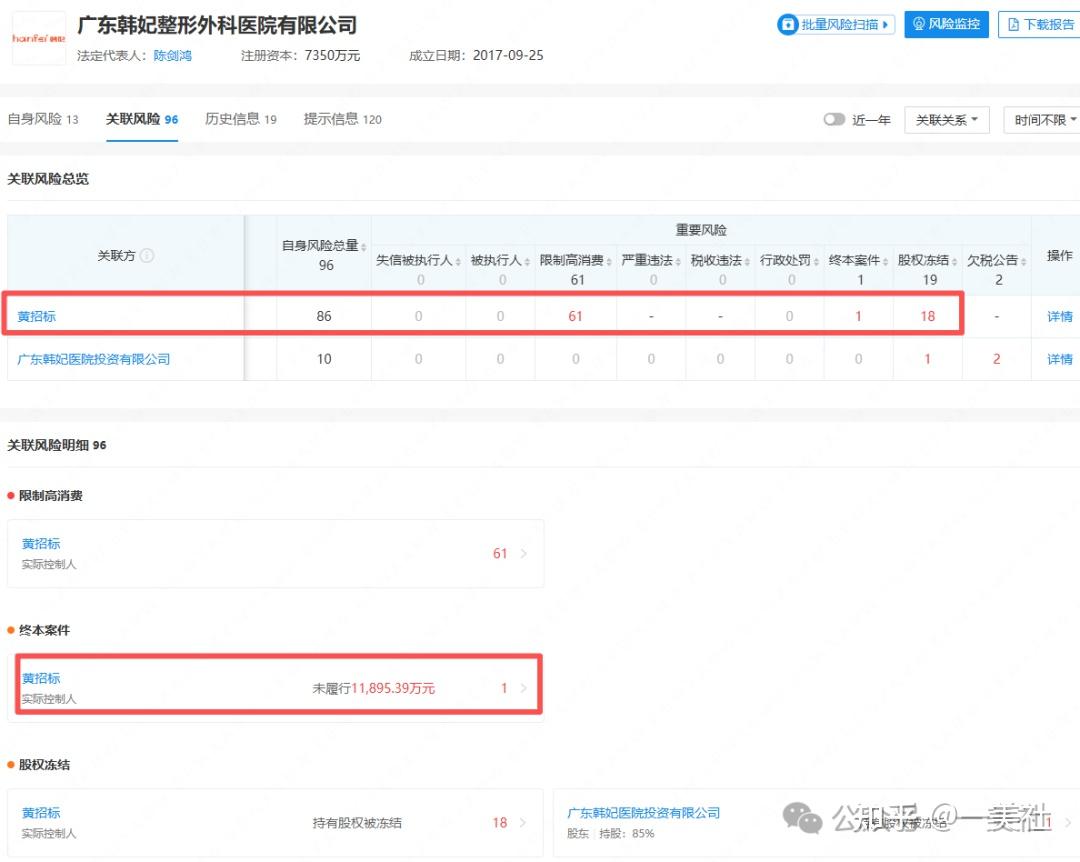Switch to 自身风险 13 tab
Image resolution: width=1080 pixels, height=862 pixels.
[43, 119]
